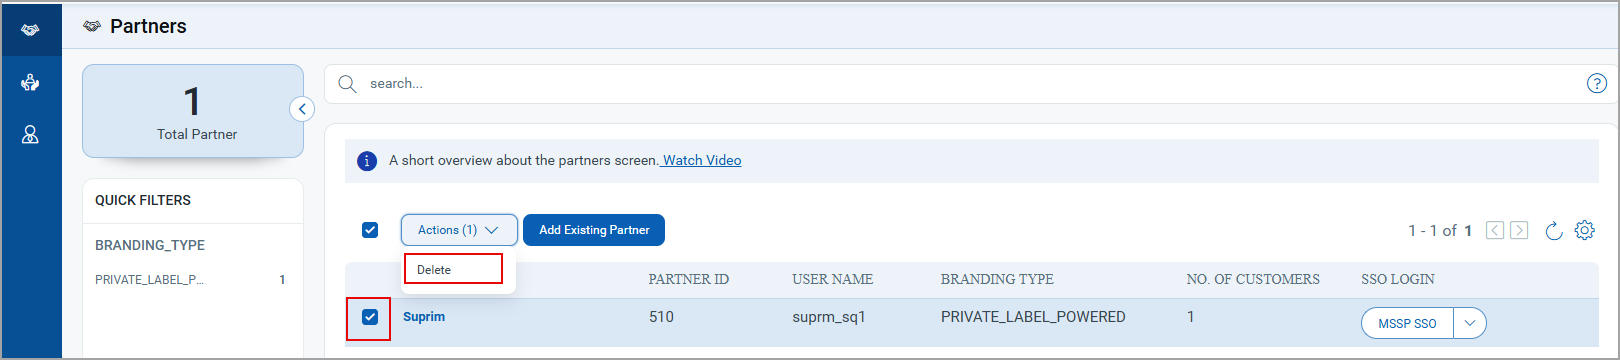Uncheck the Suprim row checkbox
This screenshot has height=360, width=1620.
pos(370,317)
